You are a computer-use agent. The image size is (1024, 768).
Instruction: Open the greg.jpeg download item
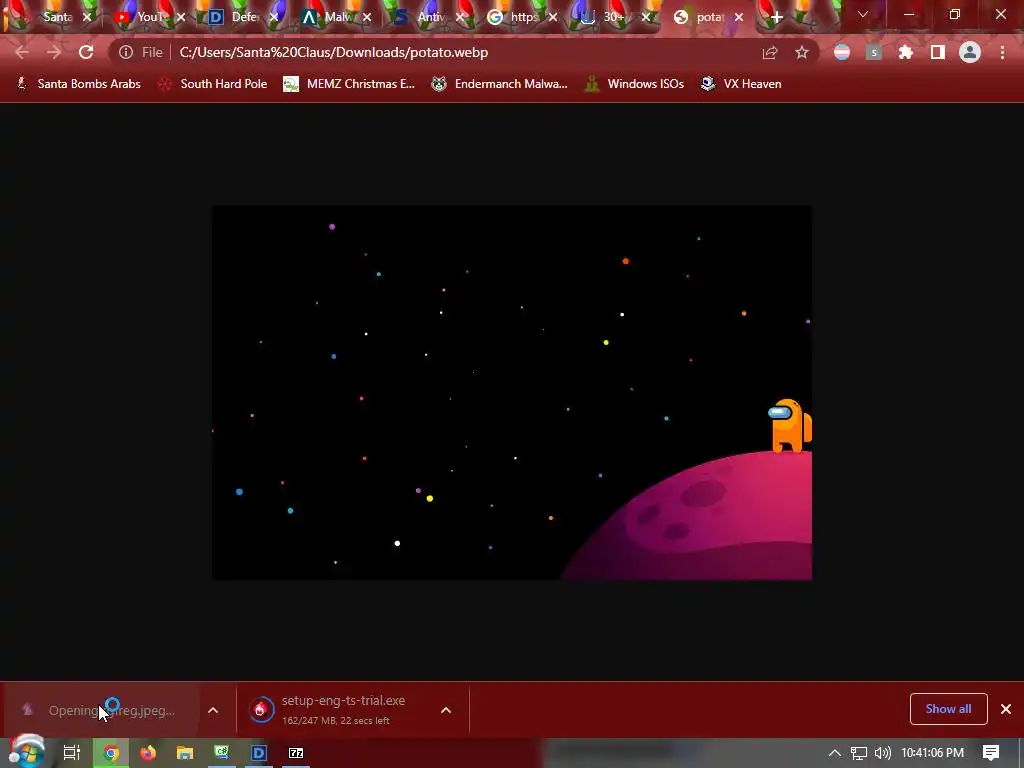click(x=101, y=710)
